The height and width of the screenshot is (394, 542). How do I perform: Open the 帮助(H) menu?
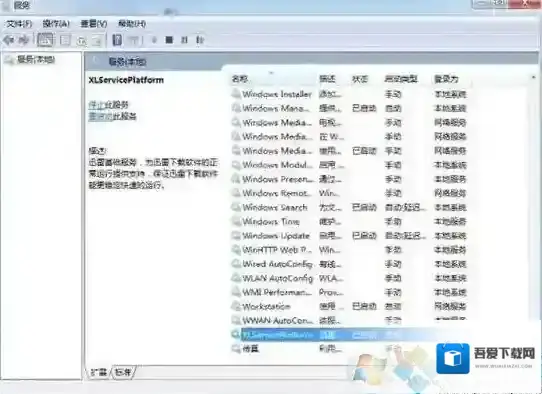(132, 24)
